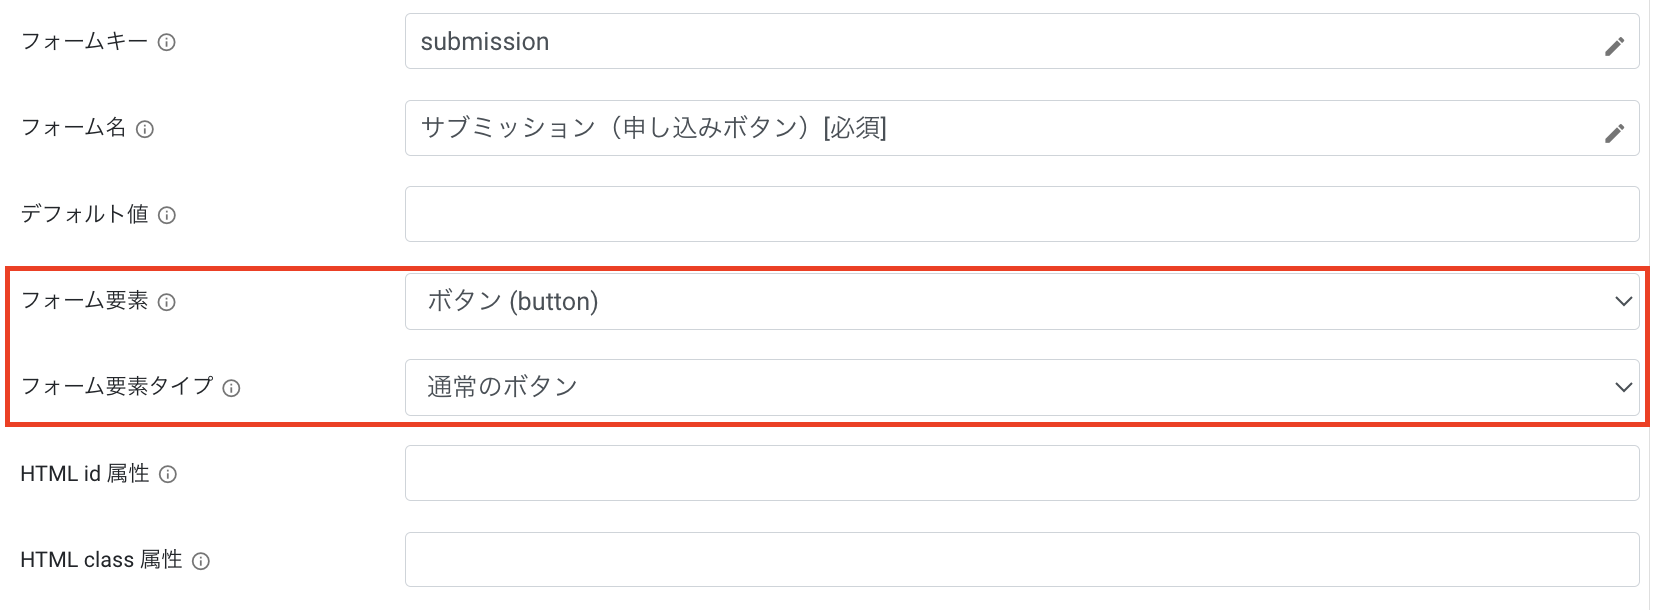This screenshot has width=1678, height=610.
Task: Click the フォームキー label text
Action: [x=84, y=42]
